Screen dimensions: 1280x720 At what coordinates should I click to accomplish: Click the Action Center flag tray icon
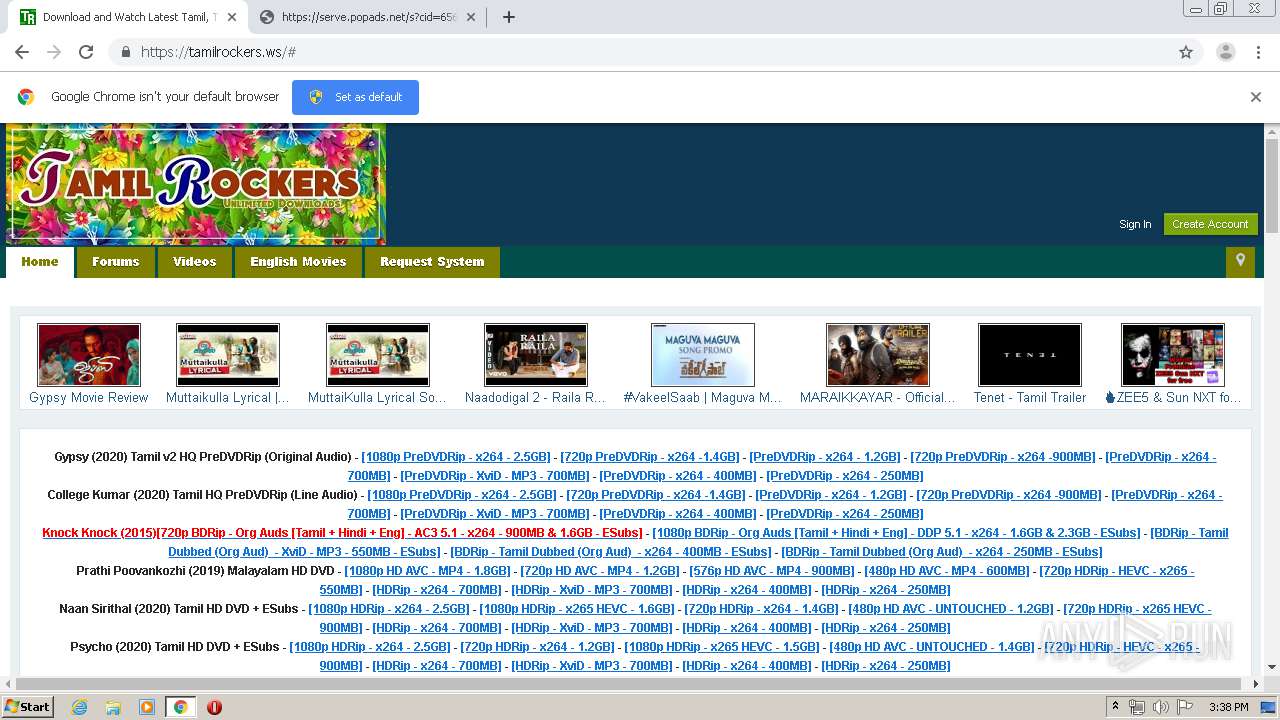(1184, 707)
